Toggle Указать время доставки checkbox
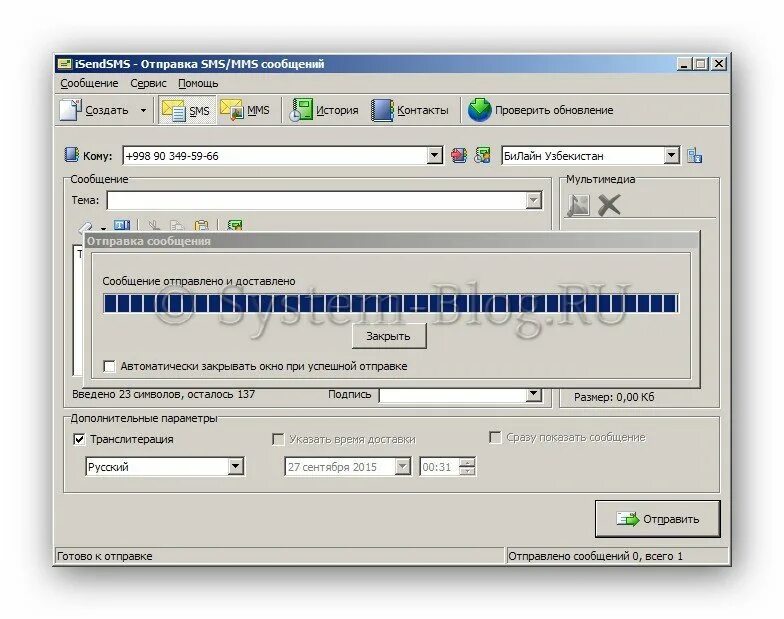The image size is (784, 619). coord(278,440)
